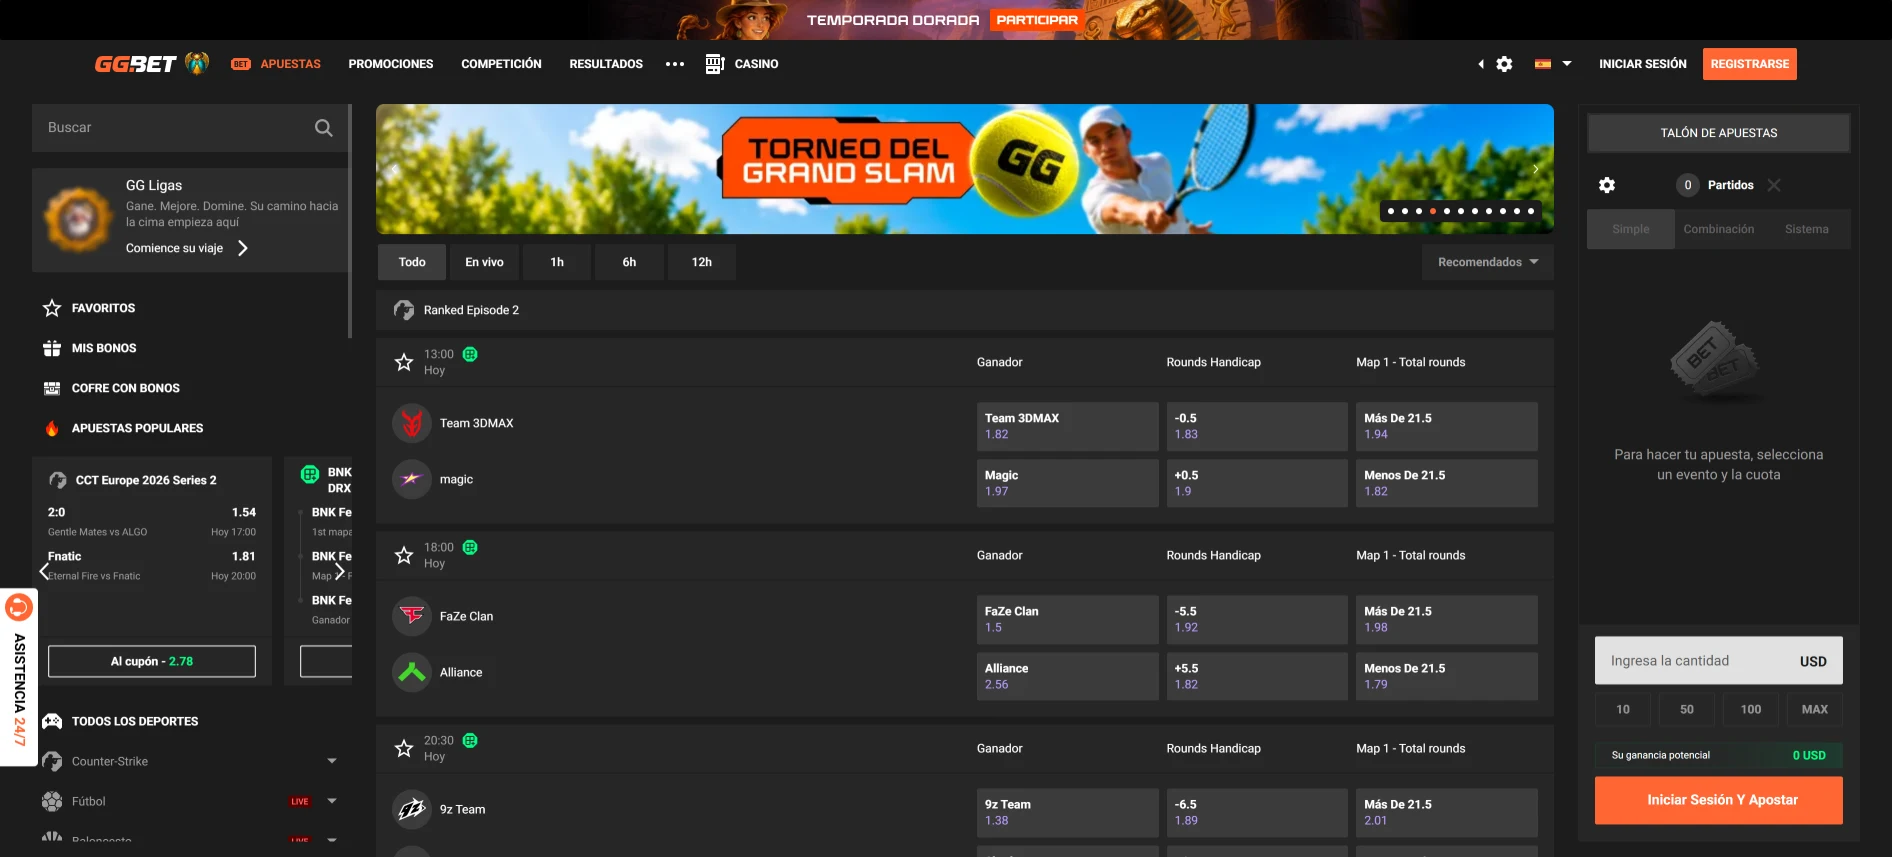Open the search magnifier icon
Screen dimensions: 1892x857
[x=323, y=128]
